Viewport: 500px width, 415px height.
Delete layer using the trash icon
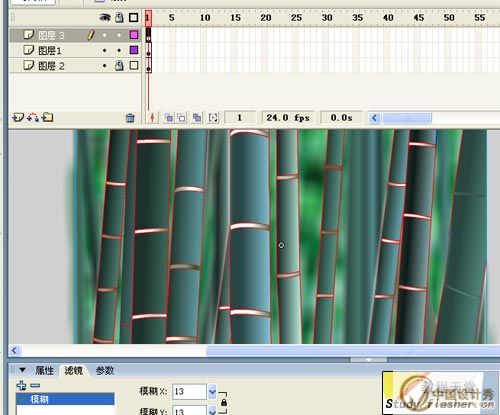click(x=130, y=118)
